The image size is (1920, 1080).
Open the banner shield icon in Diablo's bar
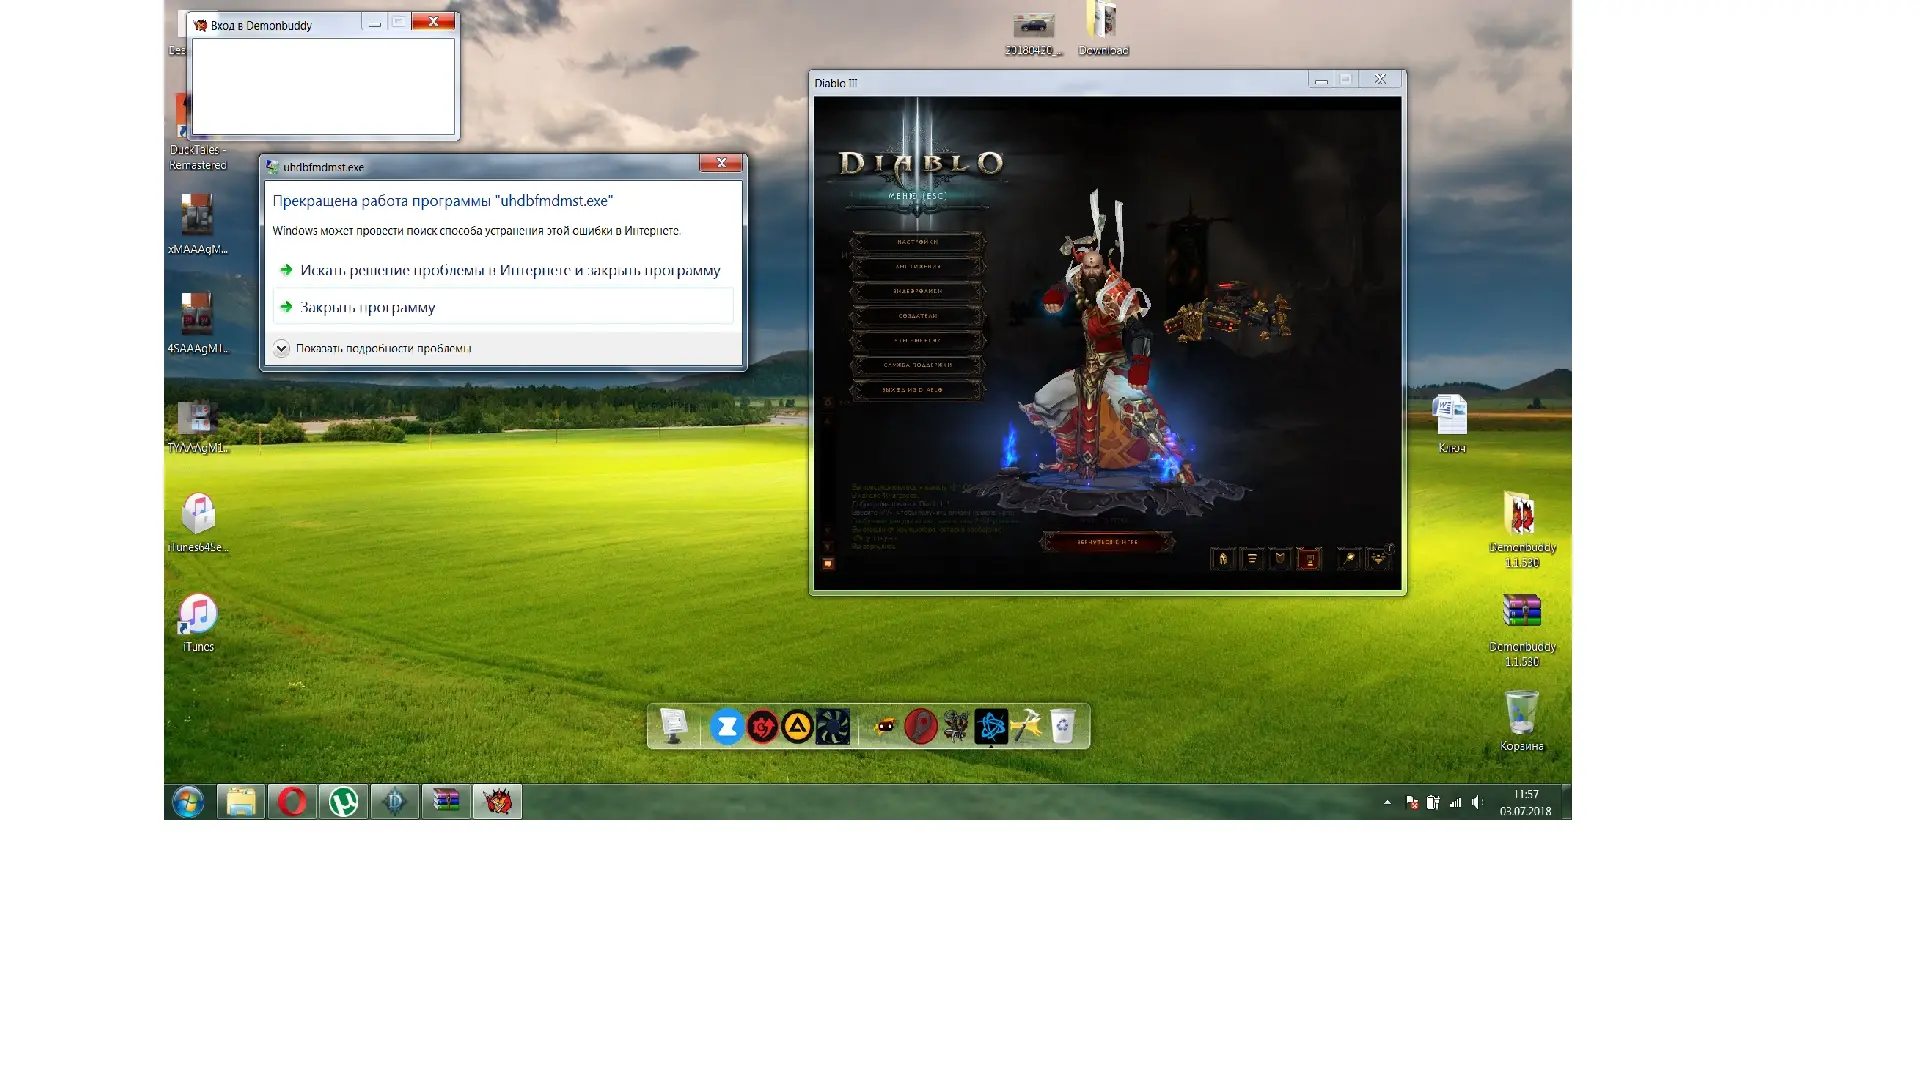(x=1280, y=559)
